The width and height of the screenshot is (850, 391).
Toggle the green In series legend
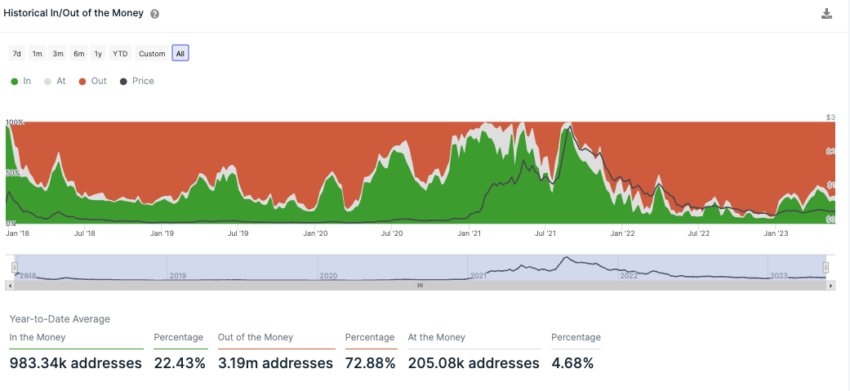[x=21, y=81]
